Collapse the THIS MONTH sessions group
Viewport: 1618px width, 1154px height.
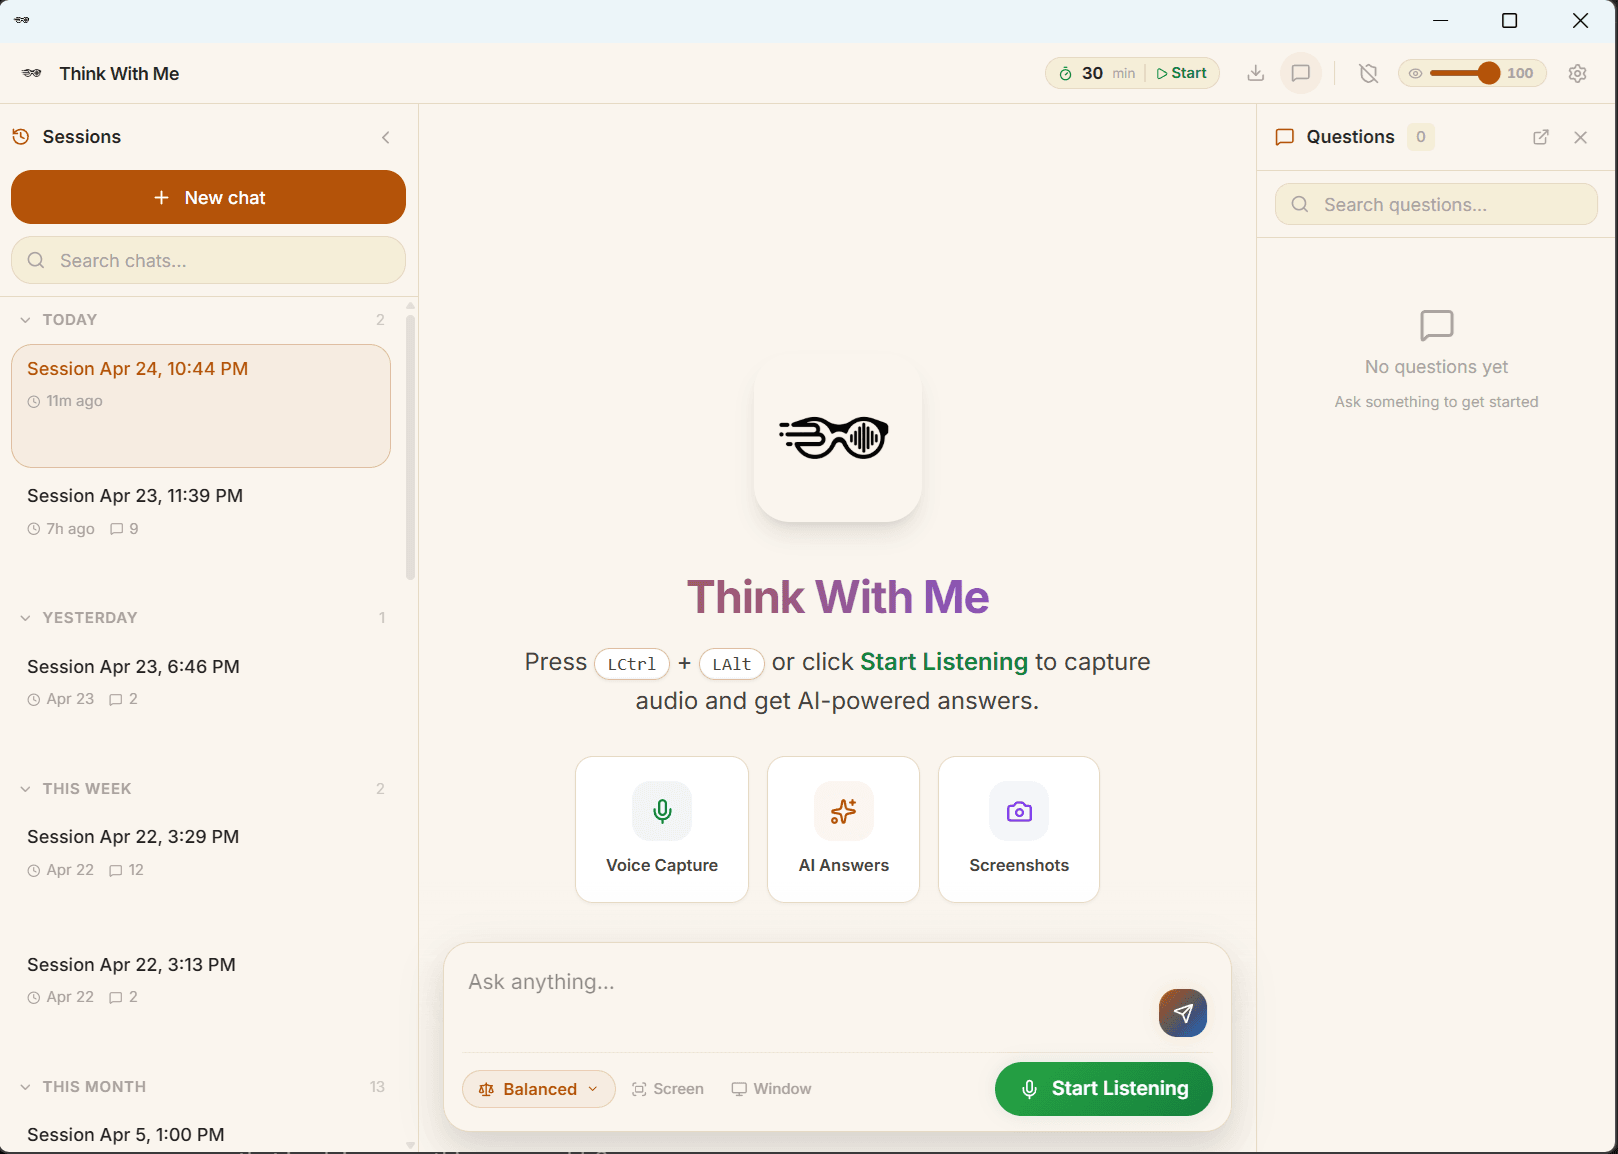pos(25,1087)
